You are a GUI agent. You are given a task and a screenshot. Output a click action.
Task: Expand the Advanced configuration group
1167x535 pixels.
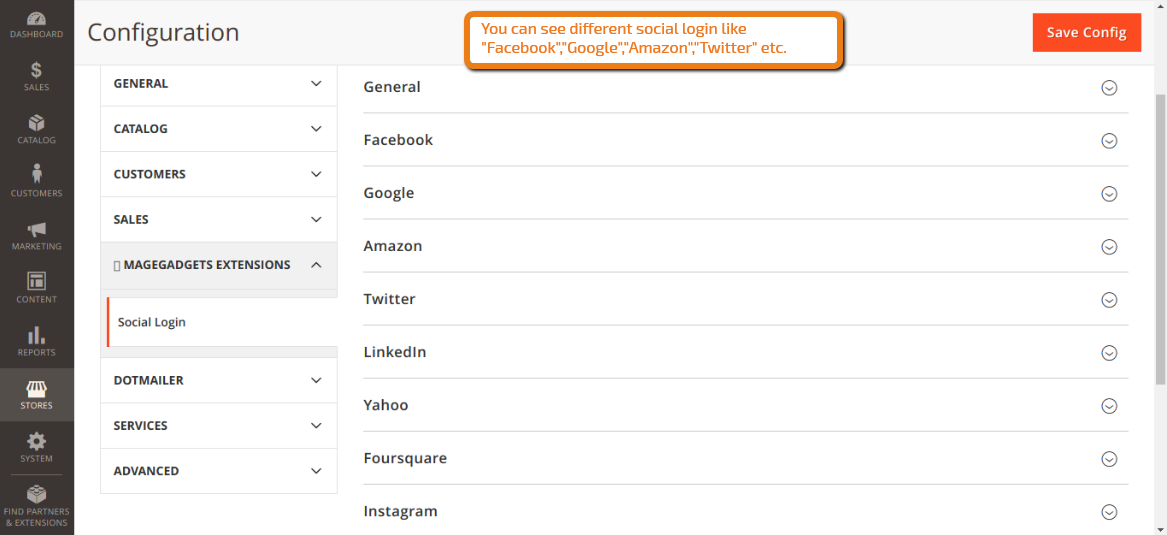(x=219, y=471)
